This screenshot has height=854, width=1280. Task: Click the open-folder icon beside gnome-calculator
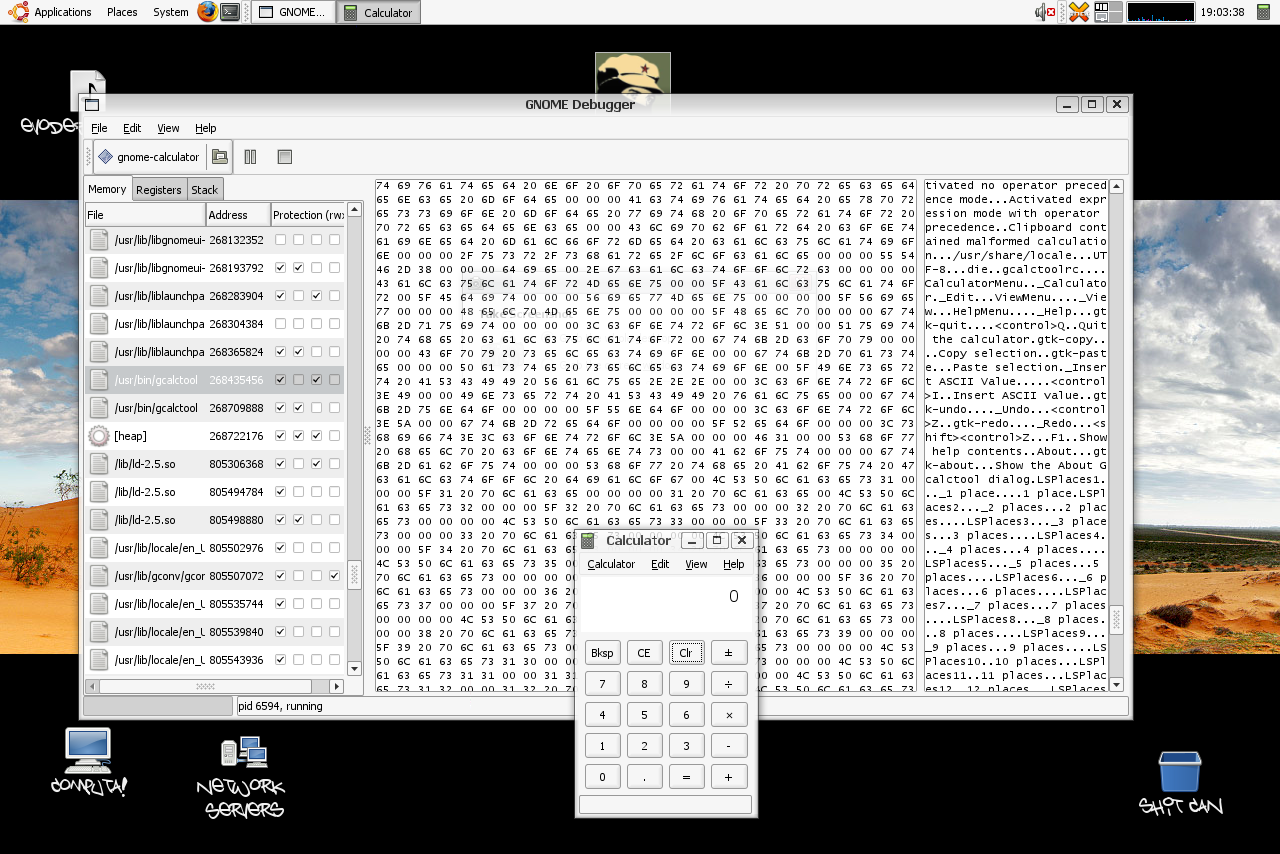[x=219, y=157]
